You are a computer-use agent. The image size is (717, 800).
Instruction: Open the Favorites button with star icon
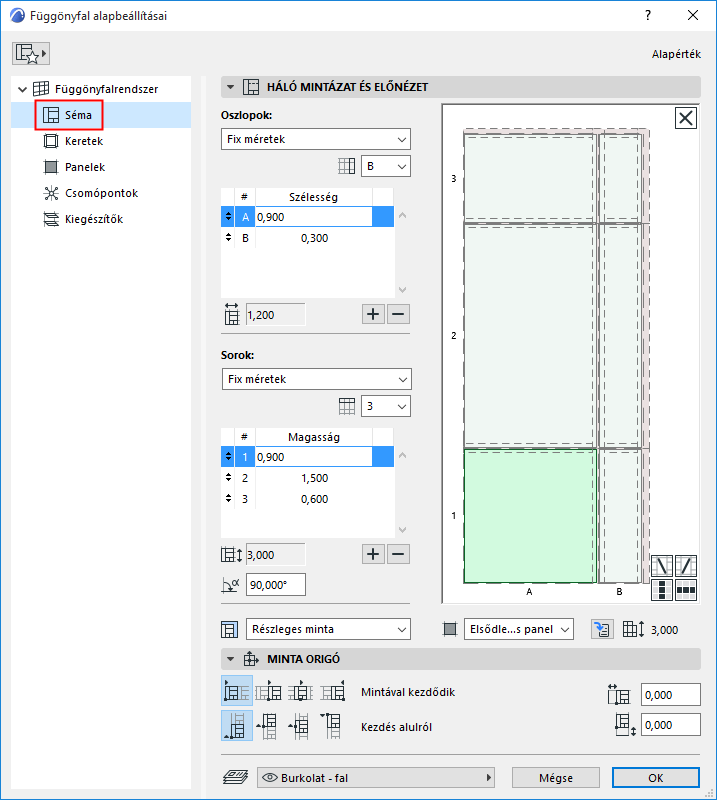[31, 54]
